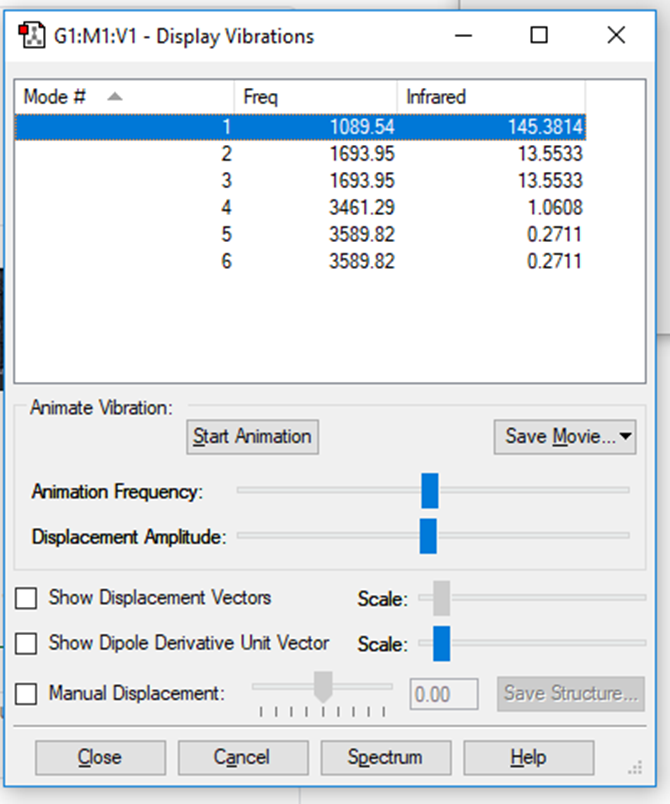This screenshot has height=804, width=670.
Task: Click the Mode # sort arrow
Action: click(x=114, y=97)
